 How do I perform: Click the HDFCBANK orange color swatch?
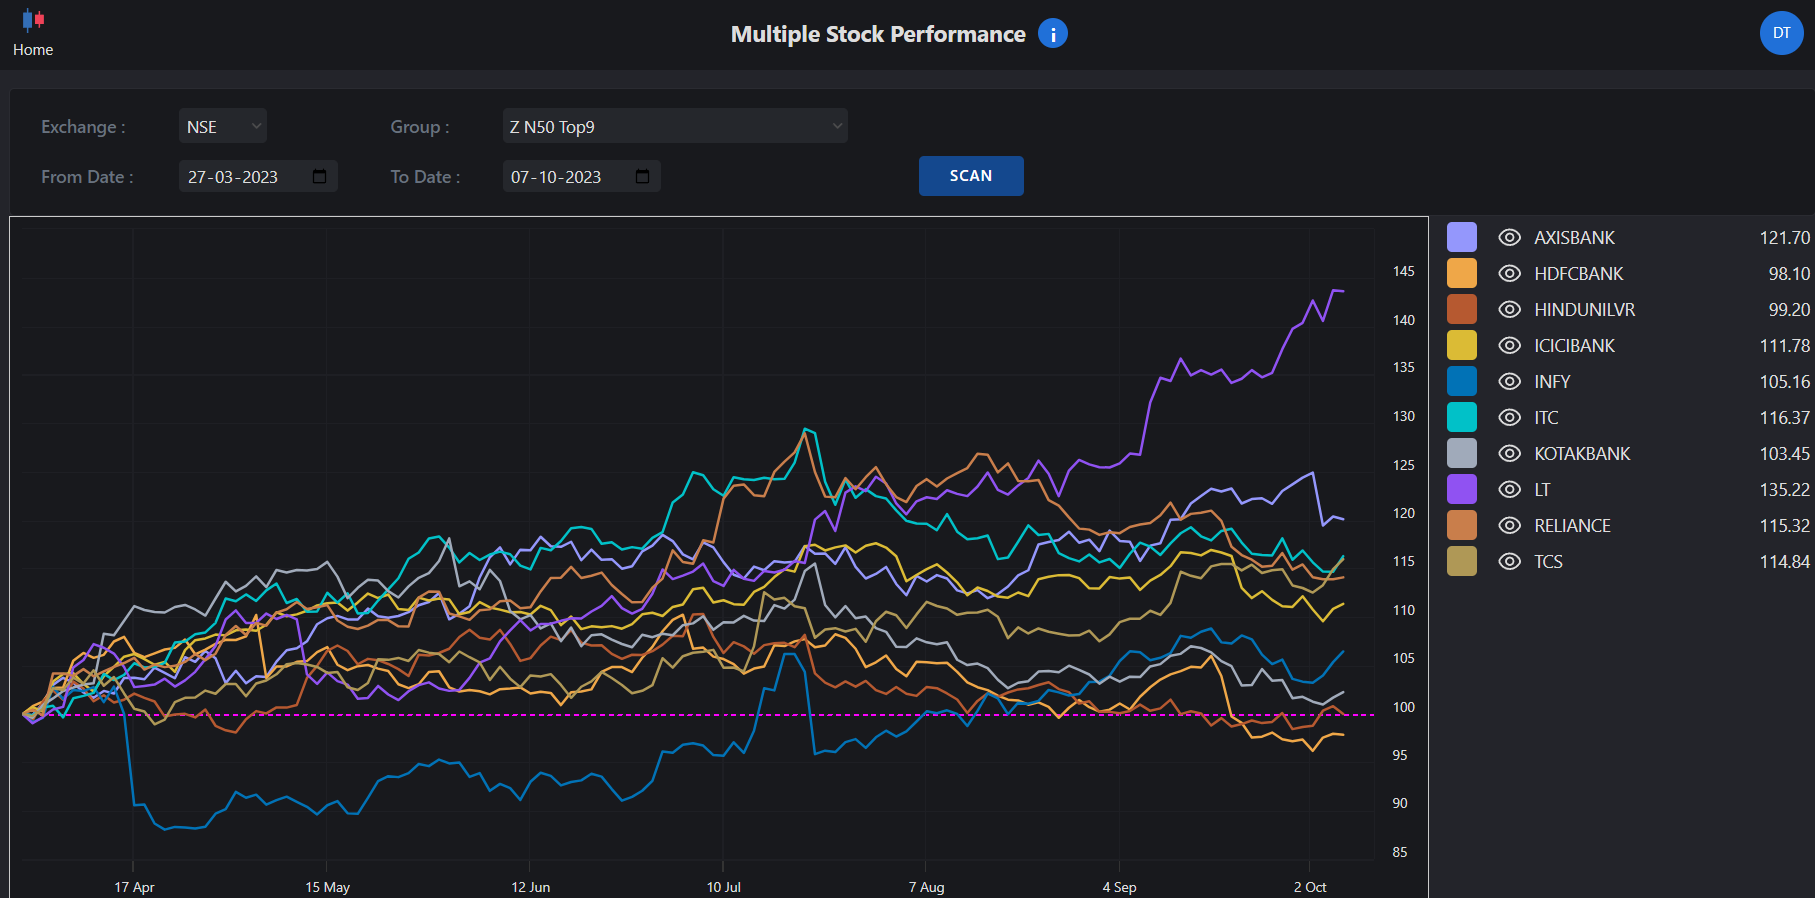(x=1462, y=273)
